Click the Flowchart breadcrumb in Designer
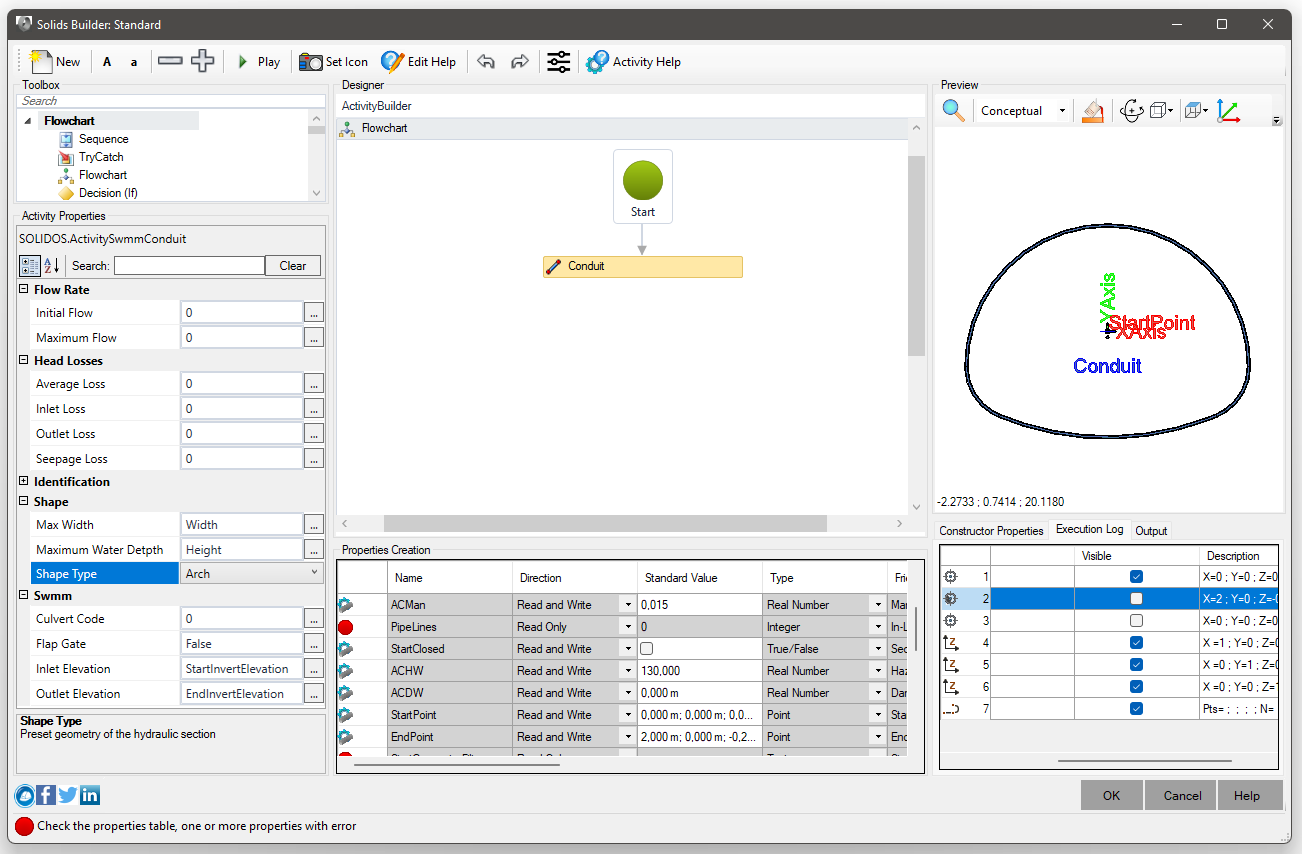 click(384, 129)
